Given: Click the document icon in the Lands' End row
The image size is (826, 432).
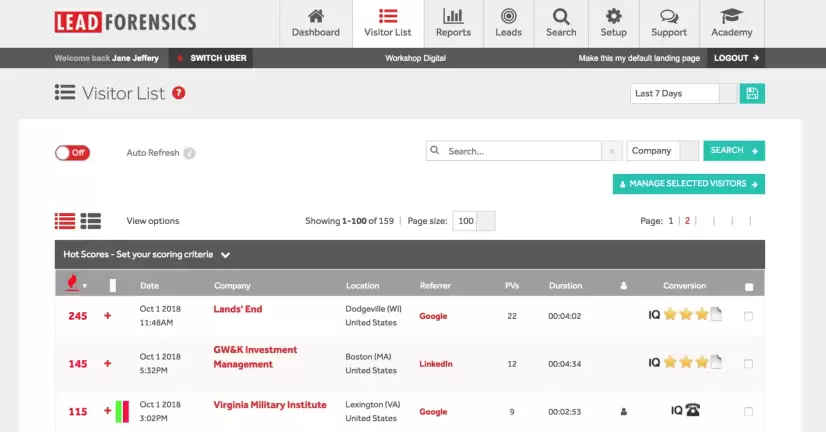Looking at the screenshot, I should 716,314.
